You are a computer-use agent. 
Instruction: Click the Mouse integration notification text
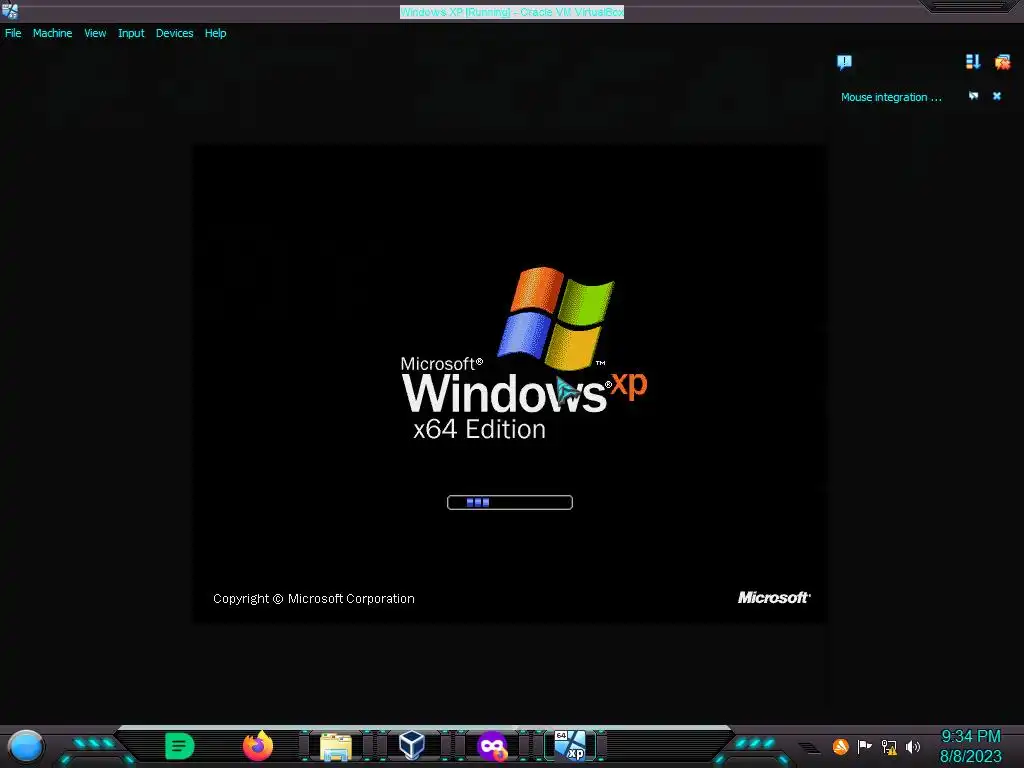(891, 97)
